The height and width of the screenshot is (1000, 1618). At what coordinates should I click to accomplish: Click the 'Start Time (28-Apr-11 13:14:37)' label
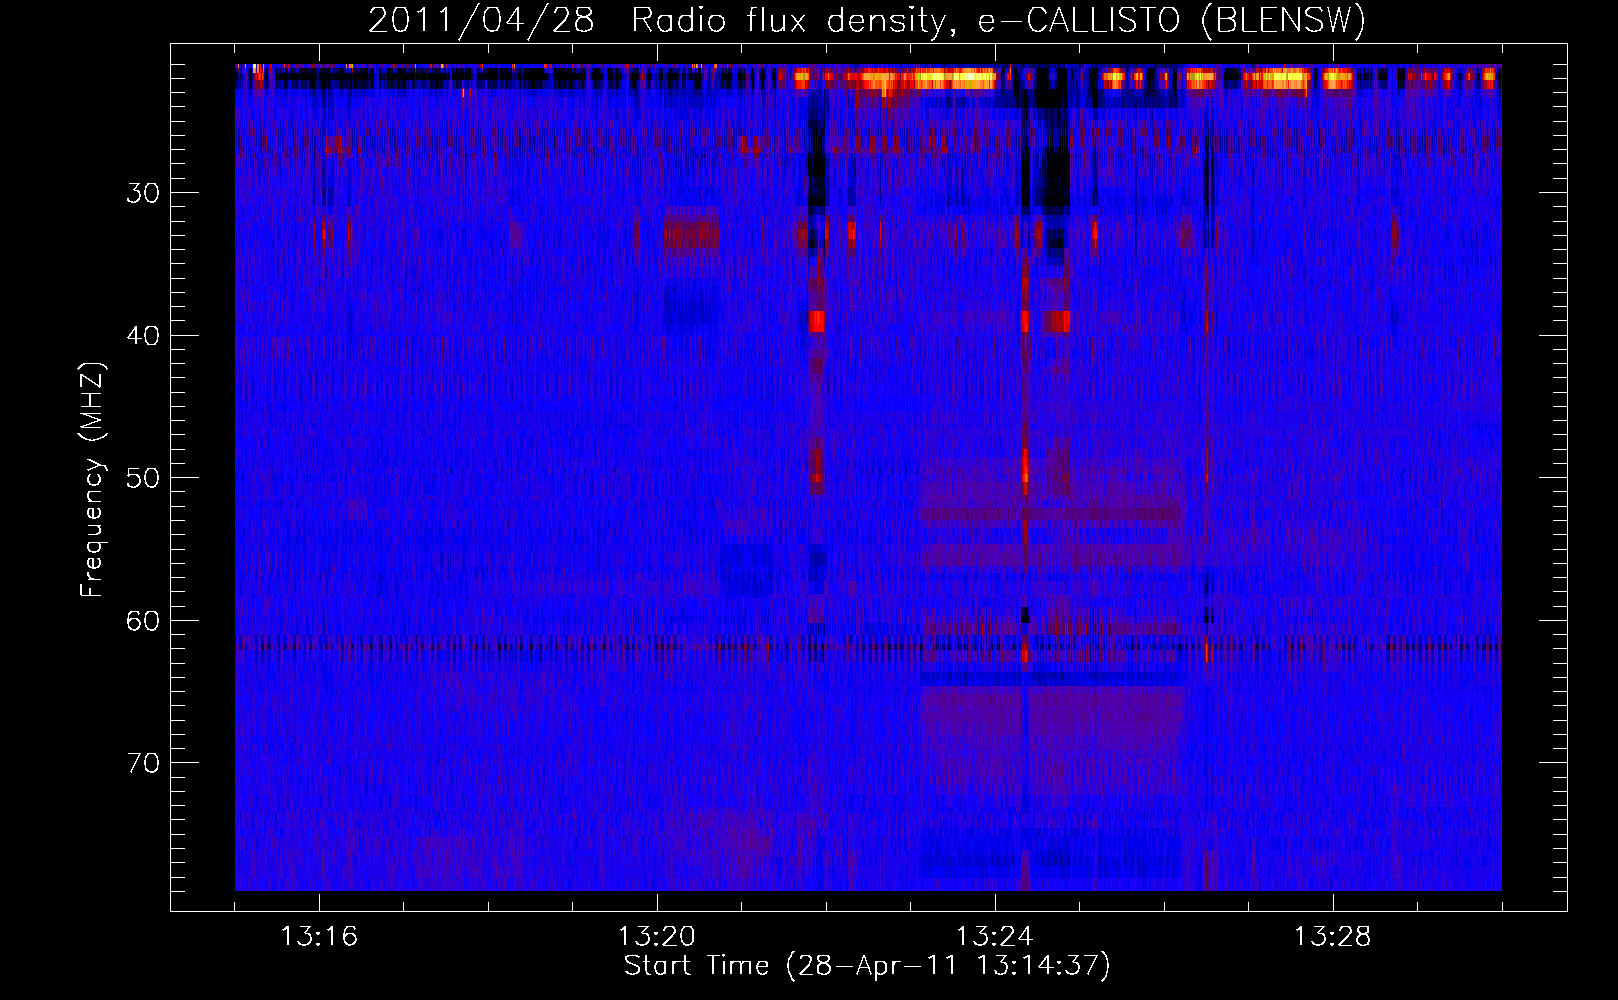point(867,966)
